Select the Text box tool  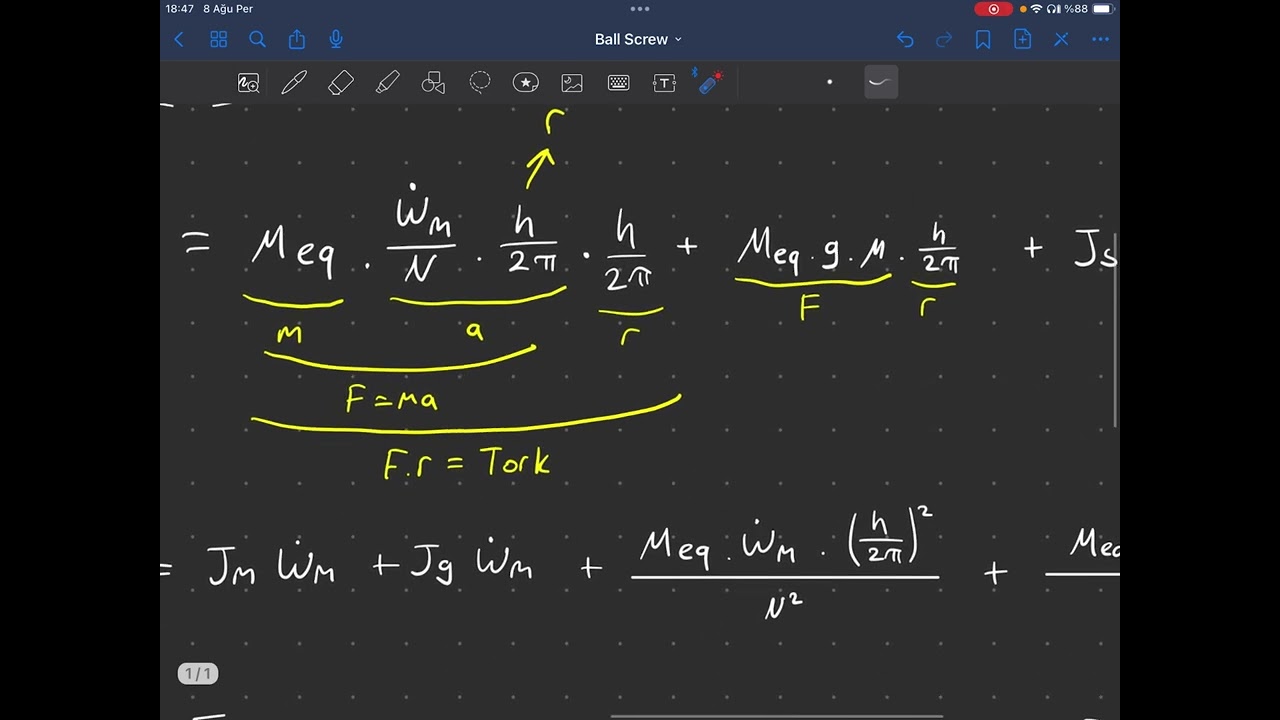(664, 83)
